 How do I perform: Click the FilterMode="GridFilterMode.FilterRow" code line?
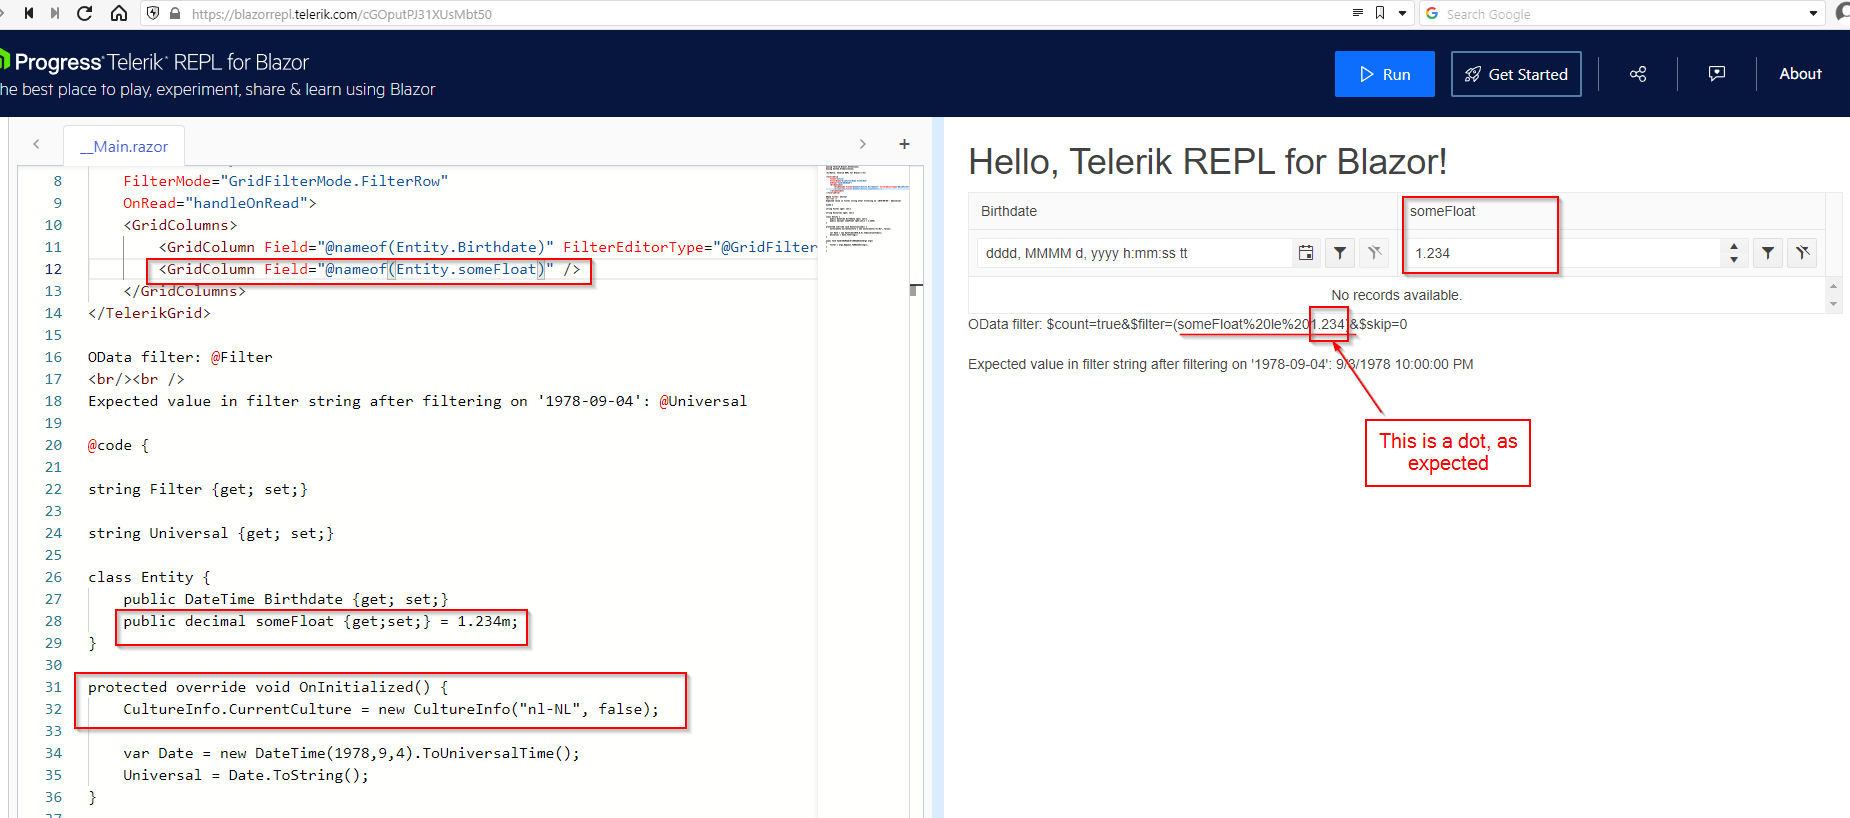tap(286, 181)
